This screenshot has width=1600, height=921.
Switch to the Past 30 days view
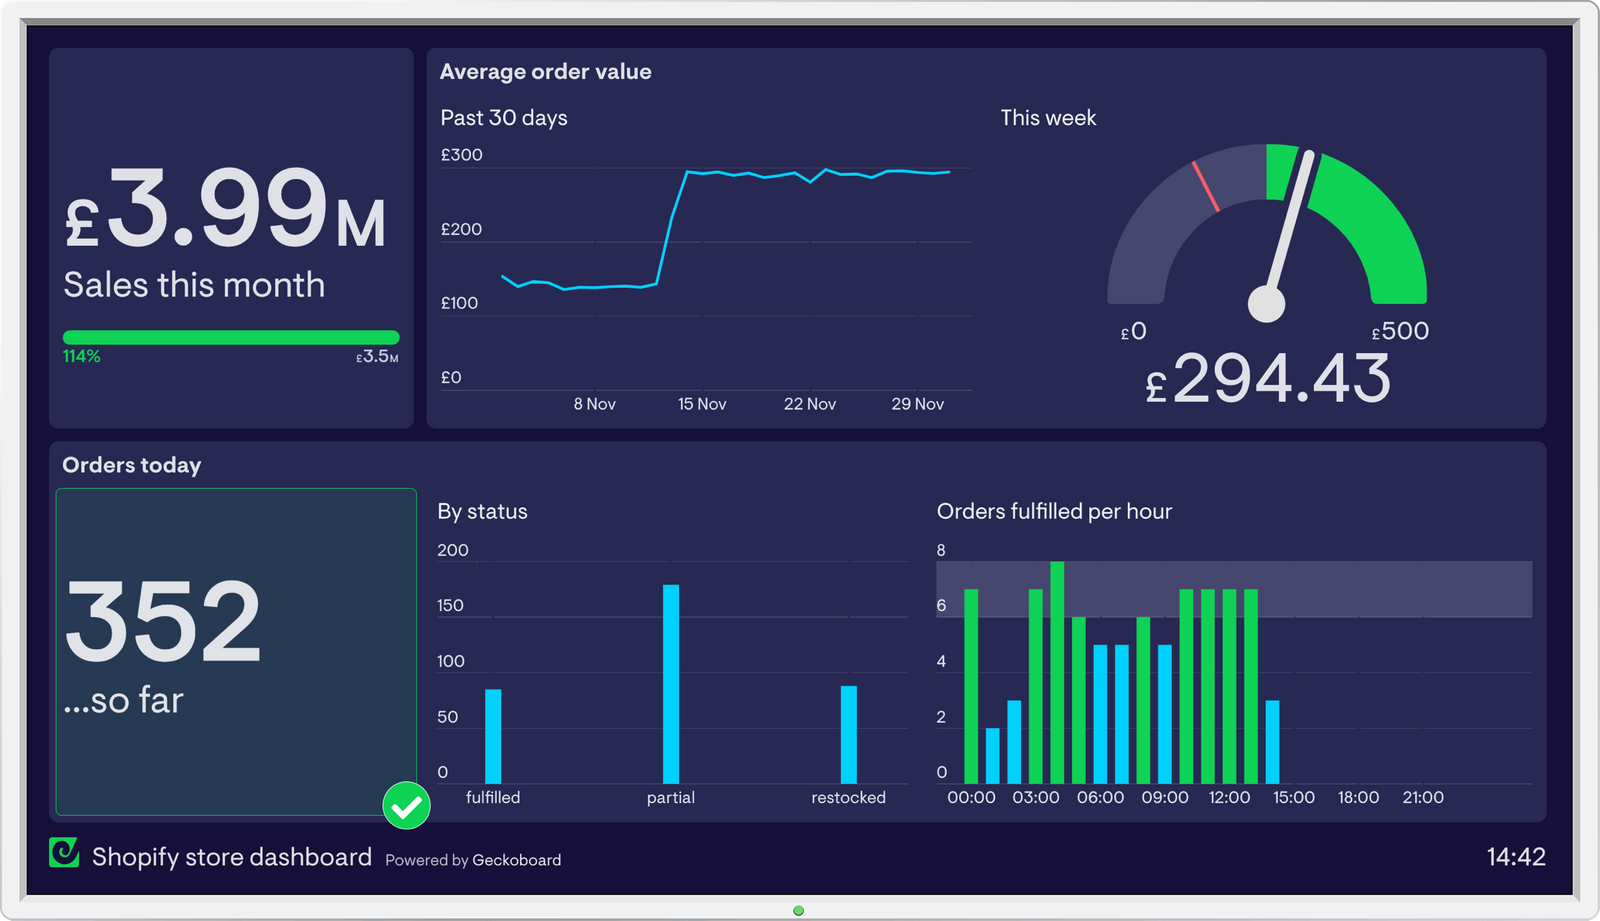[503, 117]
